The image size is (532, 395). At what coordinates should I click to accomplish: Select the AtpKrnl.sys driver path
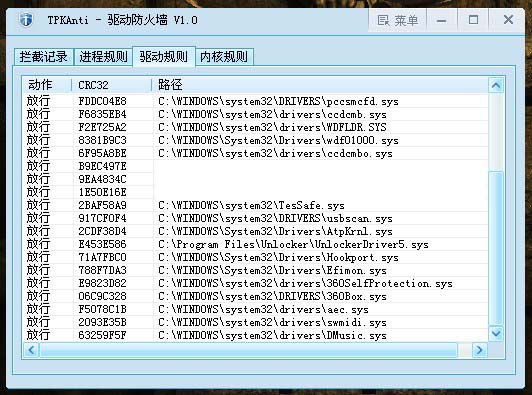click(x=275, y=231)
